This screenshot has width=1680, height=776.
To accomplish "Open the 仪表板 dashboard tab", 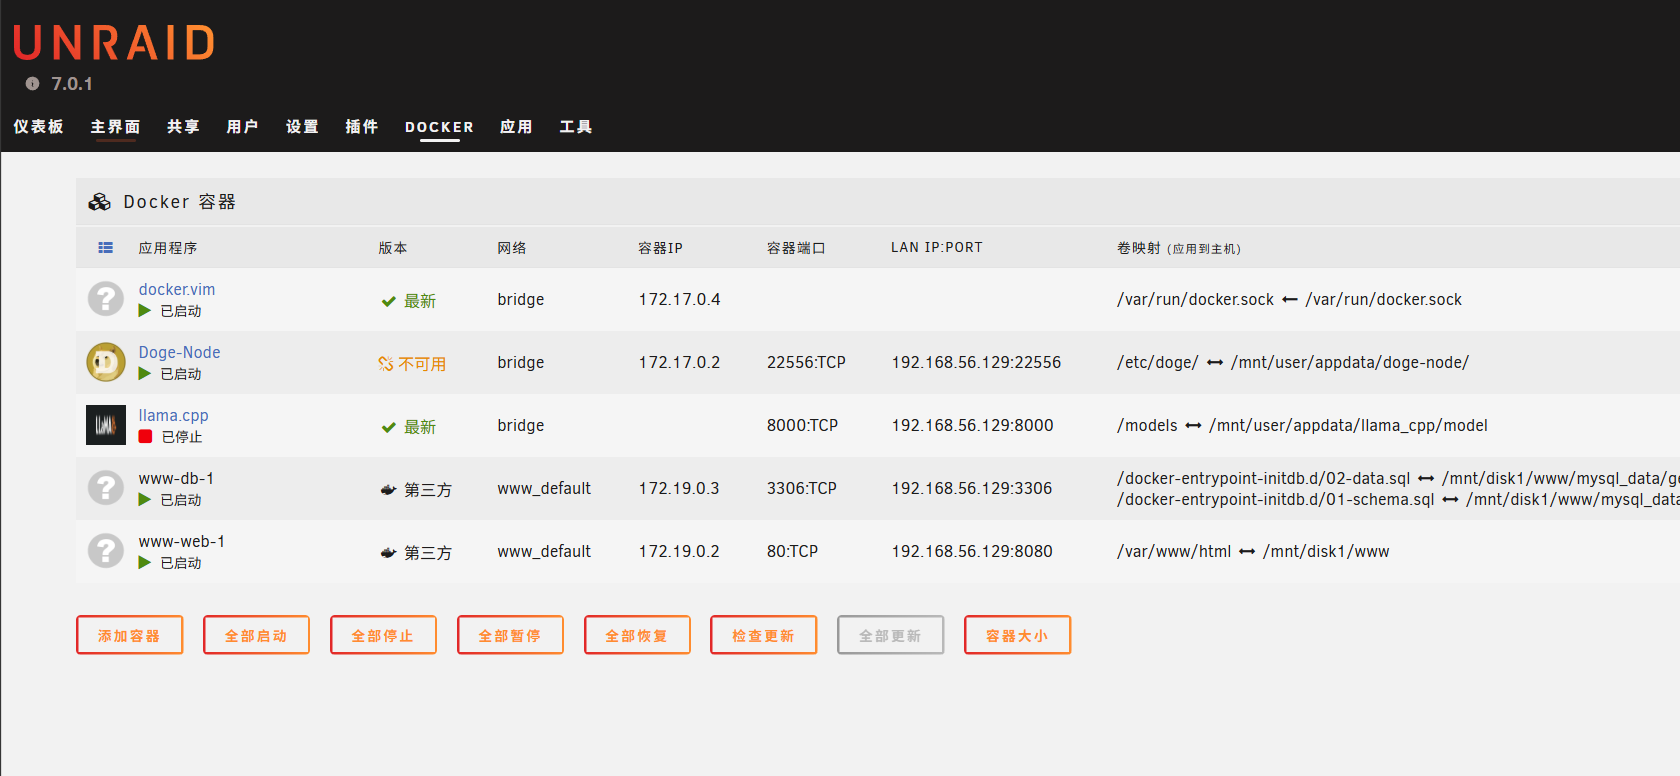I will pyautogui.click(x=38, y=127).
